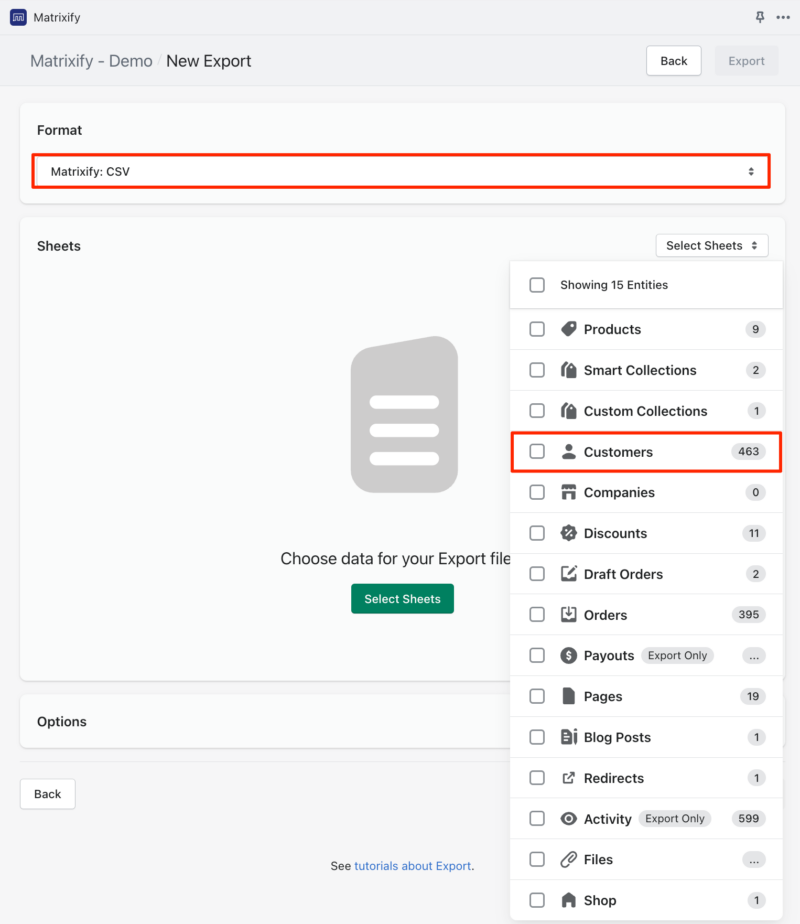Check the Shop checkbox

(537, 900)
